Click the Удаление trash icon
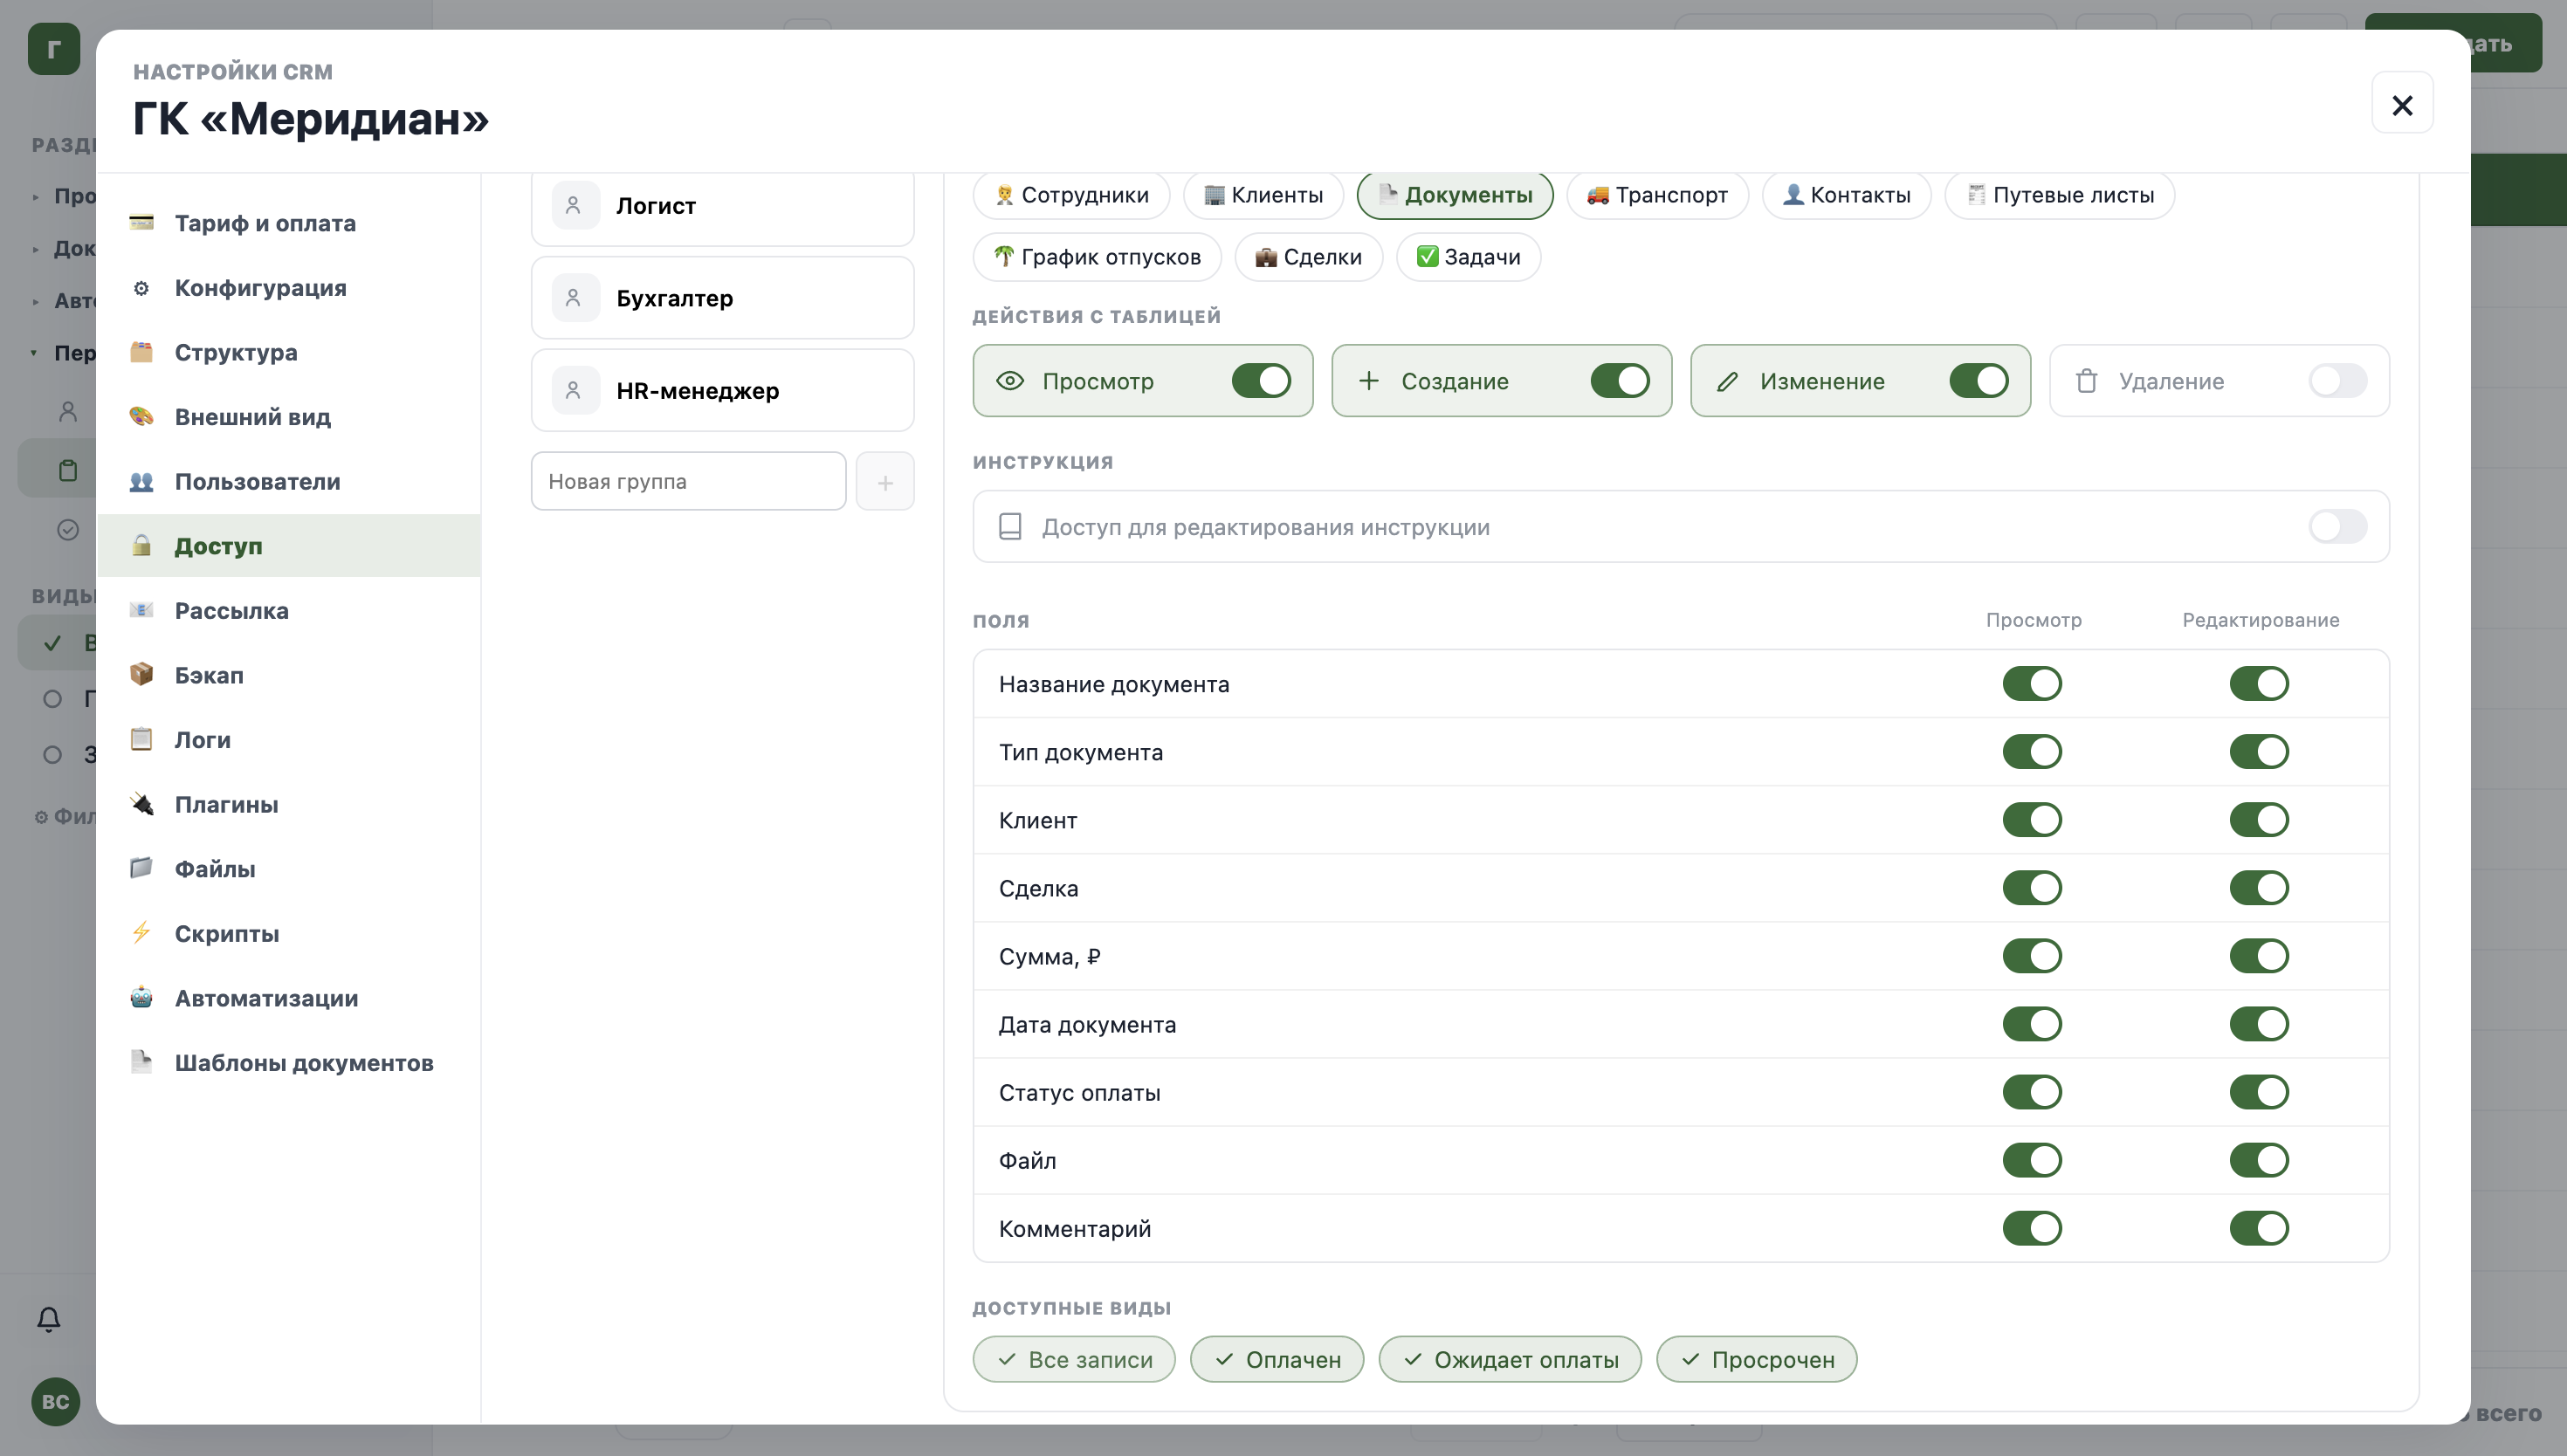 [2086, 381]
